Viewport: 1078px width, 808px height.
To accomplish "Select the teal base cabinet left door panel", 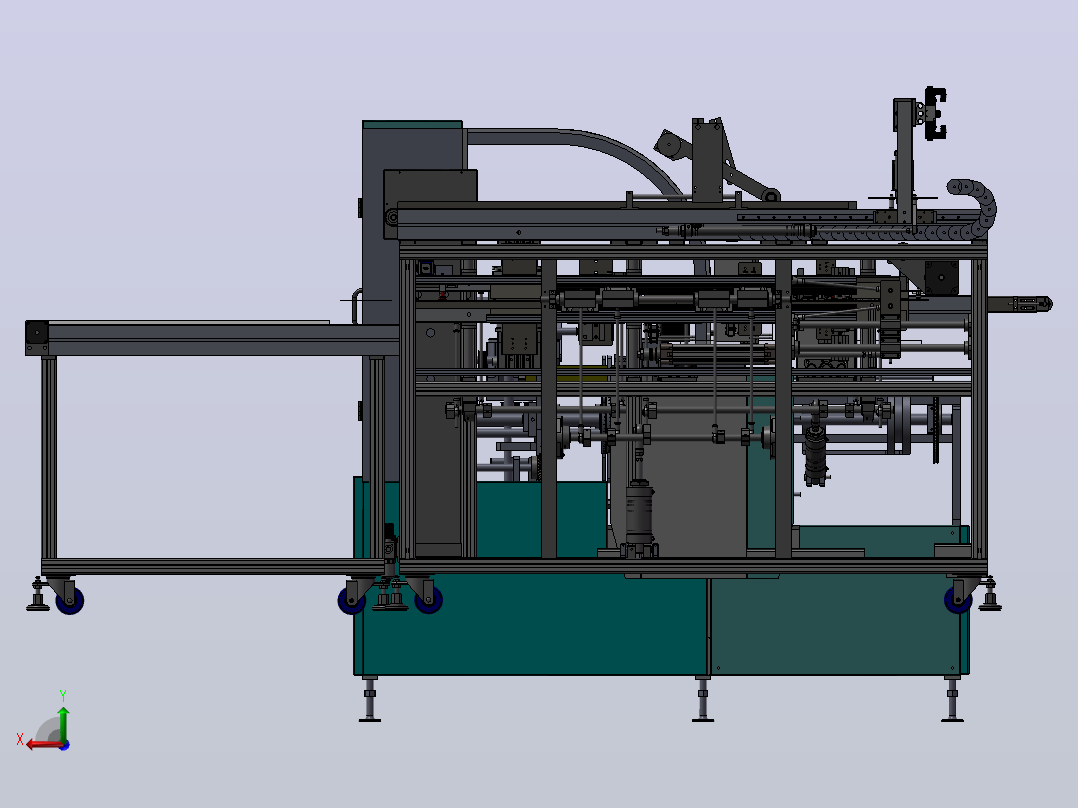I will [533, 622].
